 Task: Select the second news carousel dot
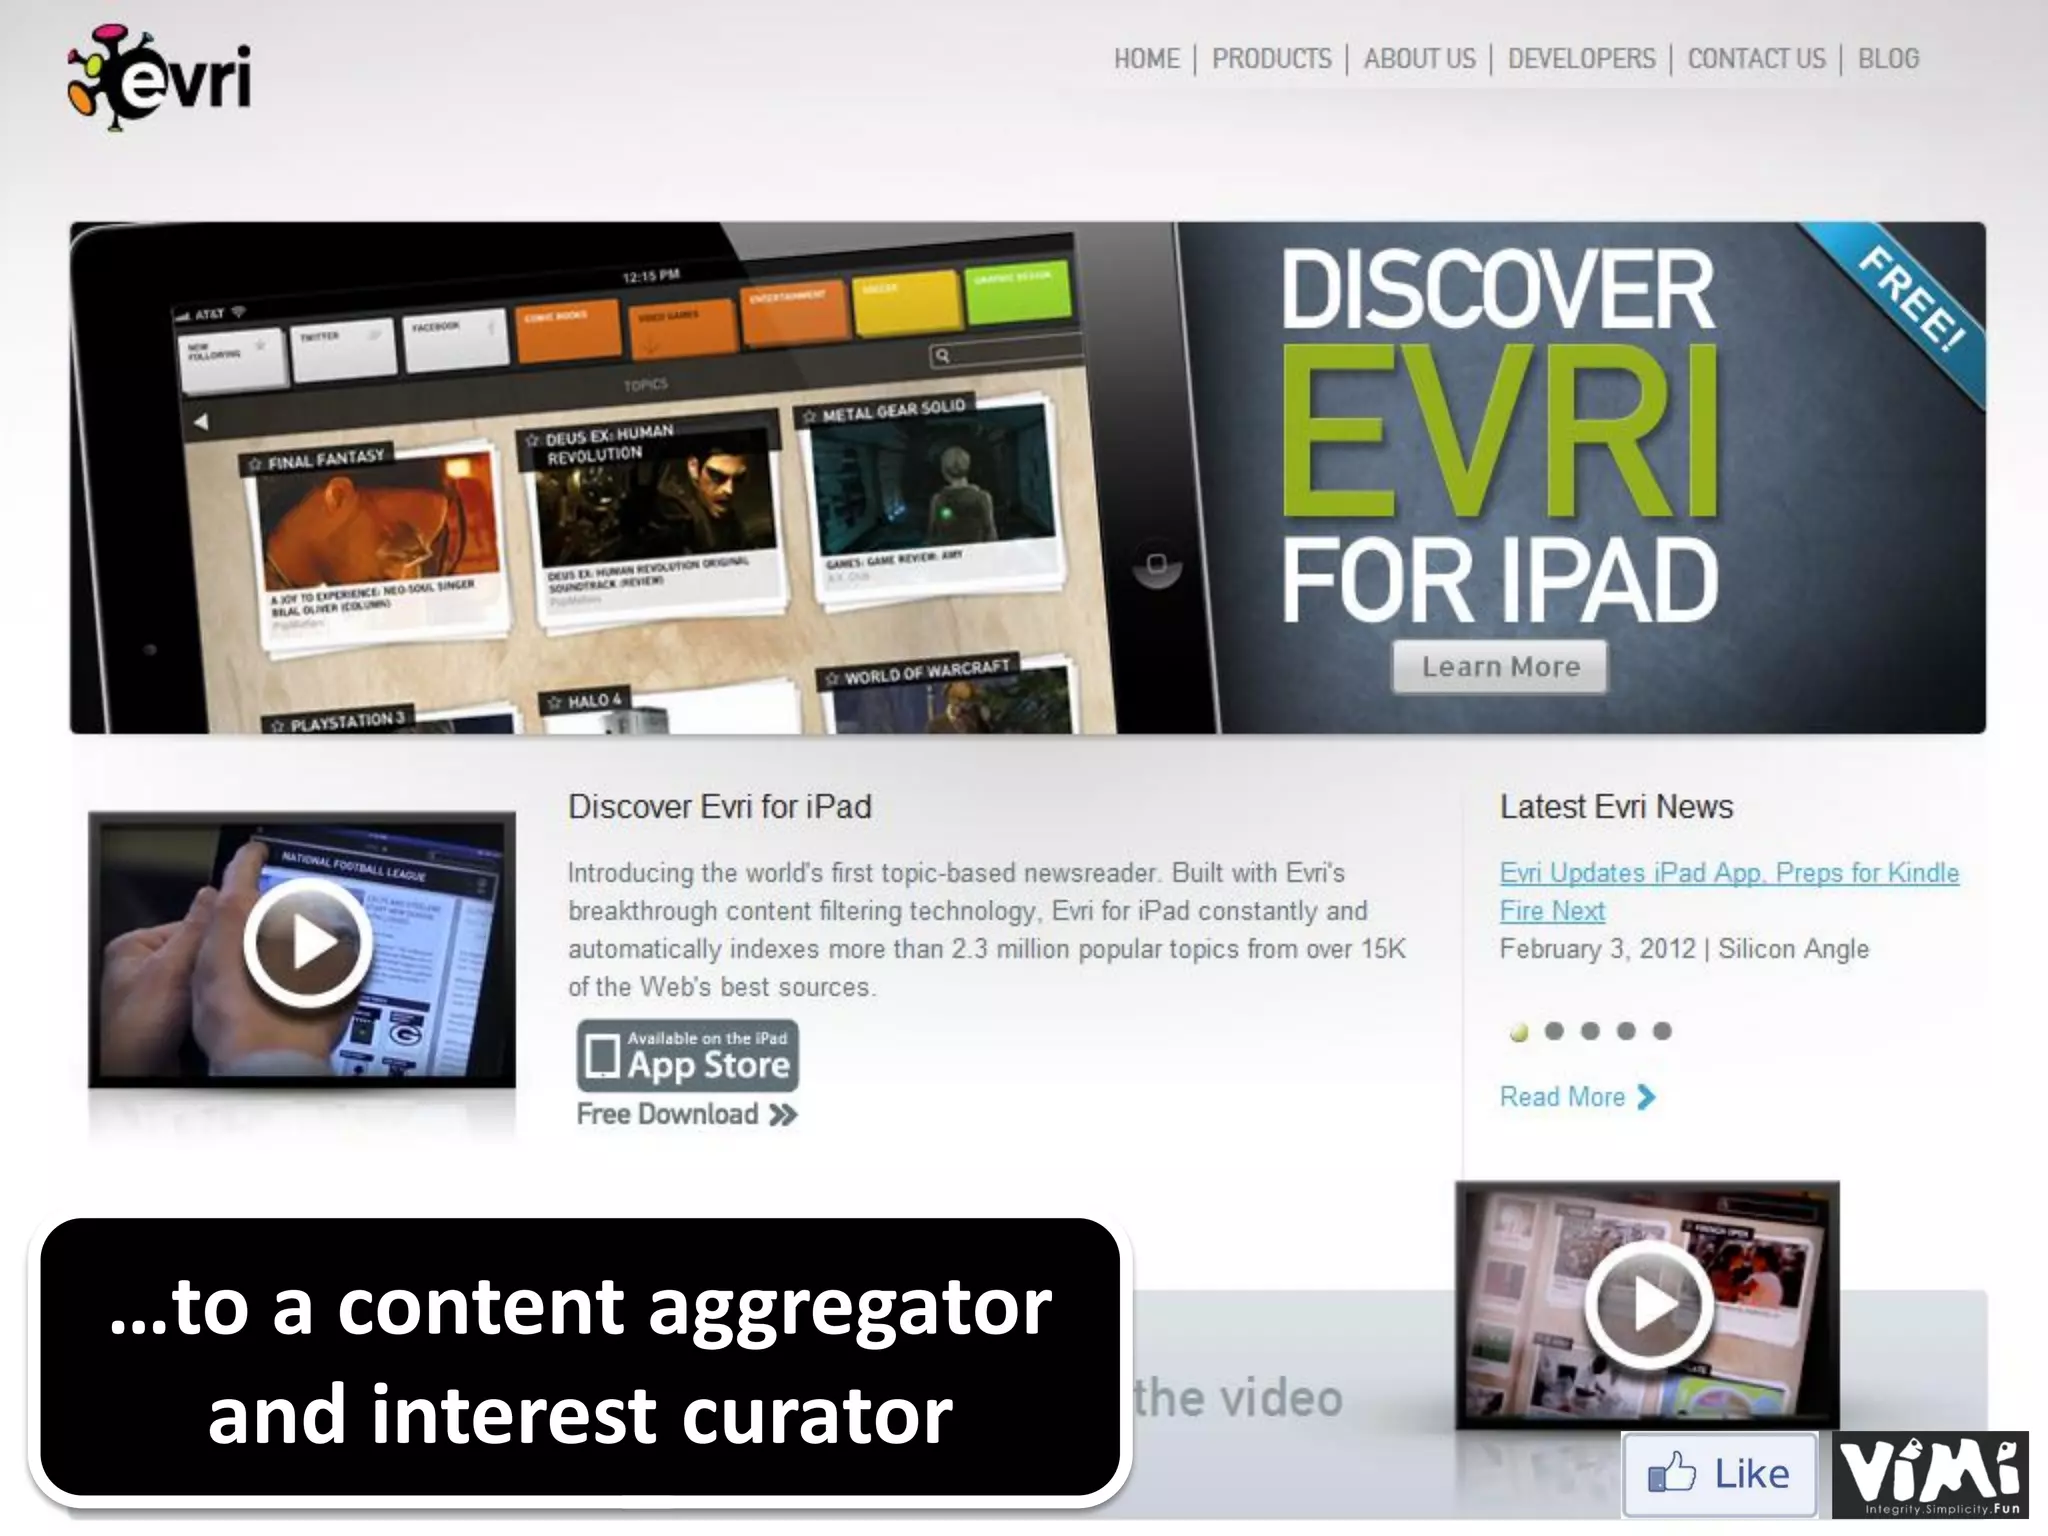pyautogui.click(x=1554, y=1031)
